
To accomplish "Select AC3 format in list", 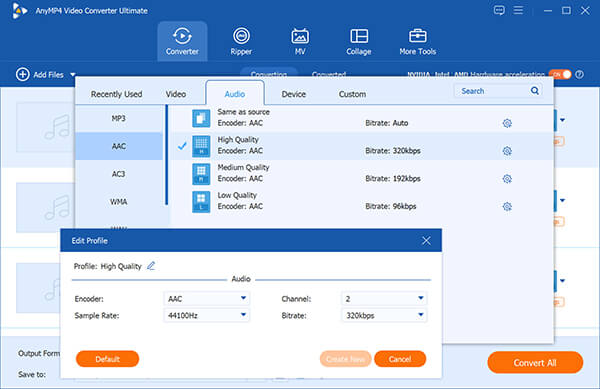I will click(x=119, y=174).
